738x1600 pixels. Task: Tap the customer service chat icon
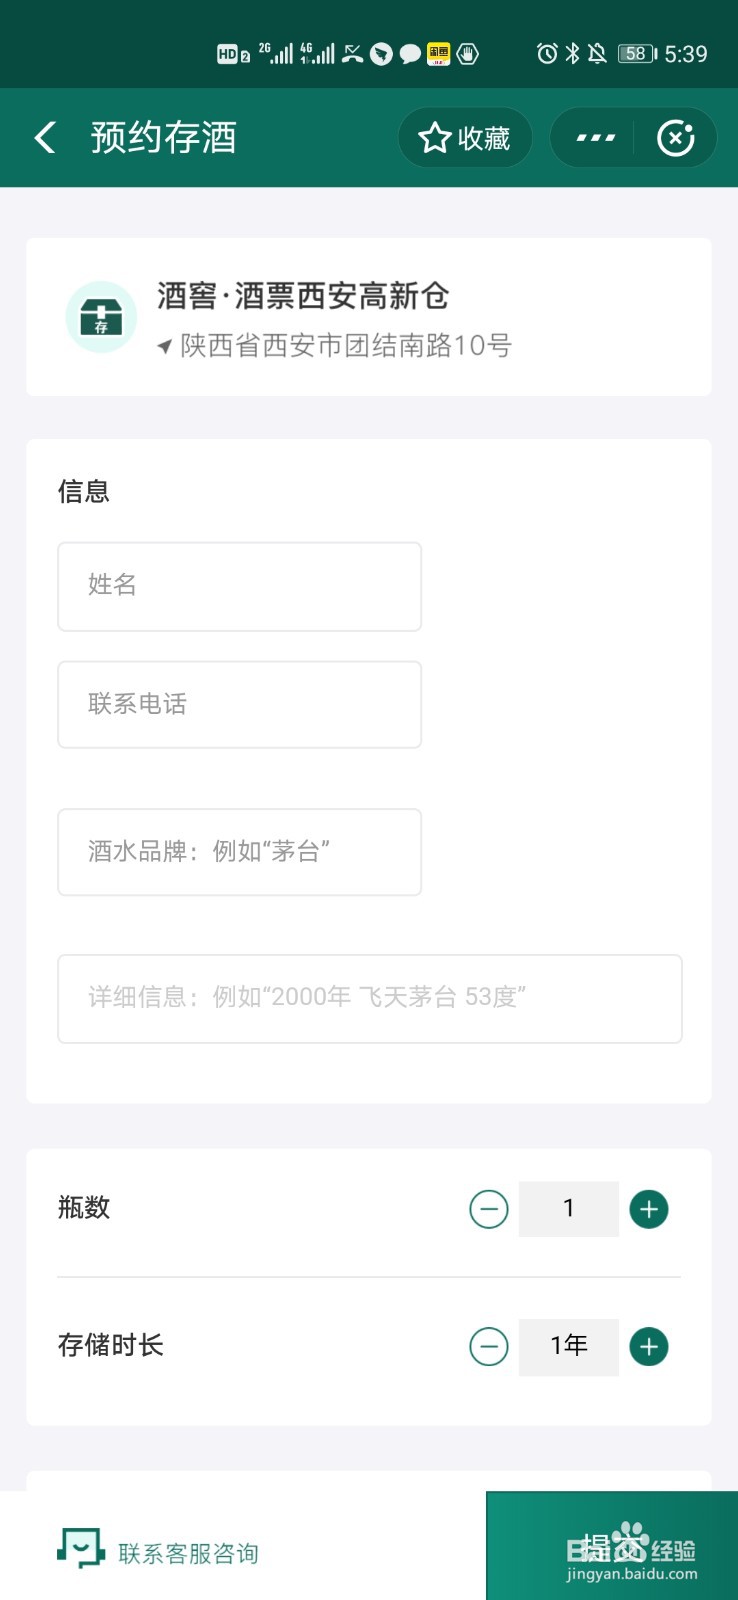[79, 1547]
